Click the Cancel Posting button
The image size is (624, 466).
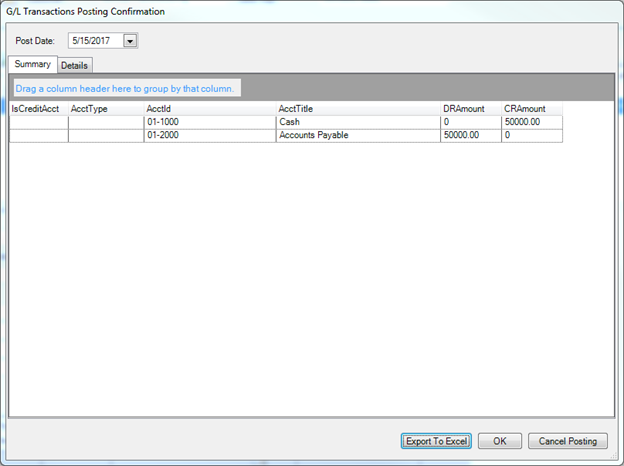[x=568, y=441]
